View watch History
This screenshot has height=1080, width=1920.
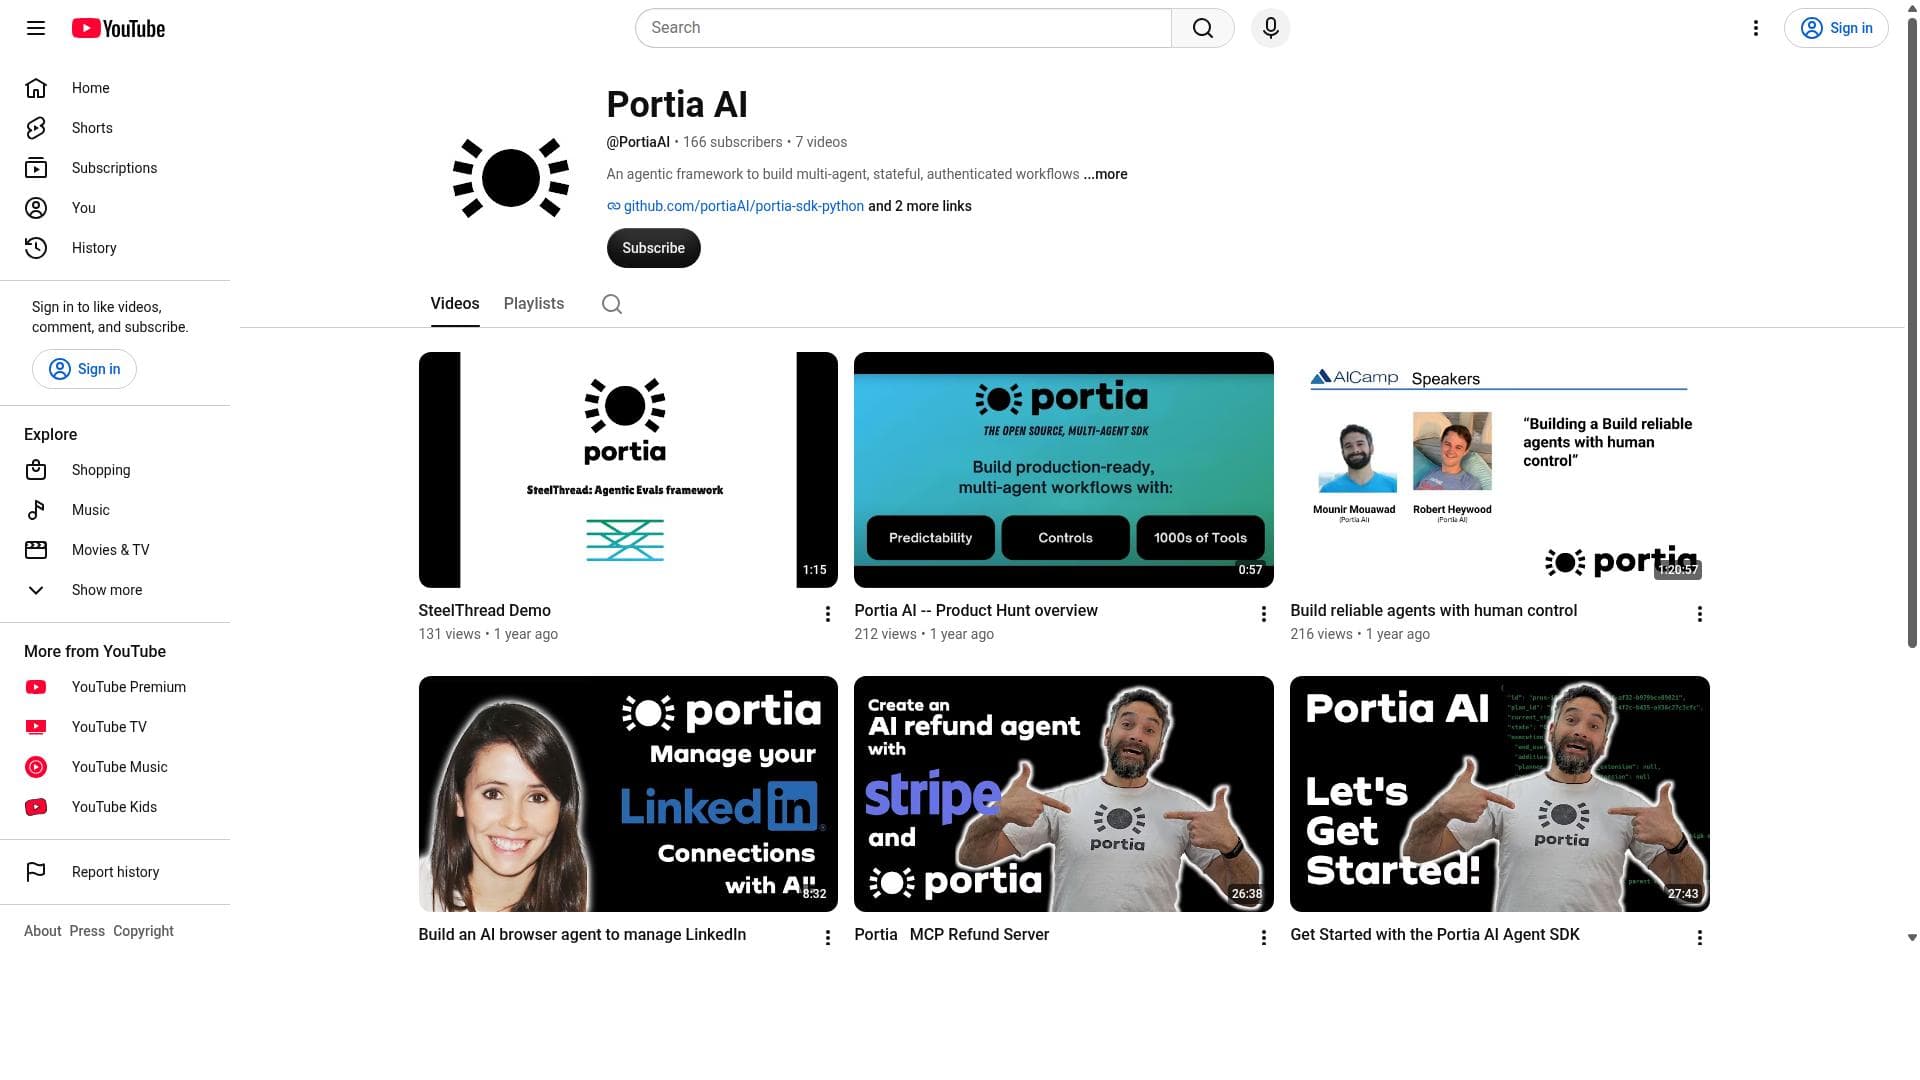point(115,248)
